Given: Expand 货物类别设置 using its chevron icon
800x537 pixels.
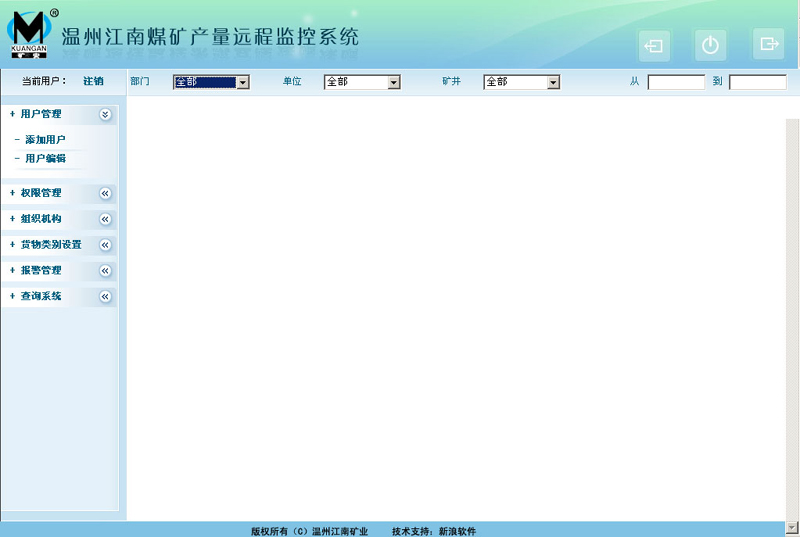Looking at the screenshot, I should coord(105,245).
